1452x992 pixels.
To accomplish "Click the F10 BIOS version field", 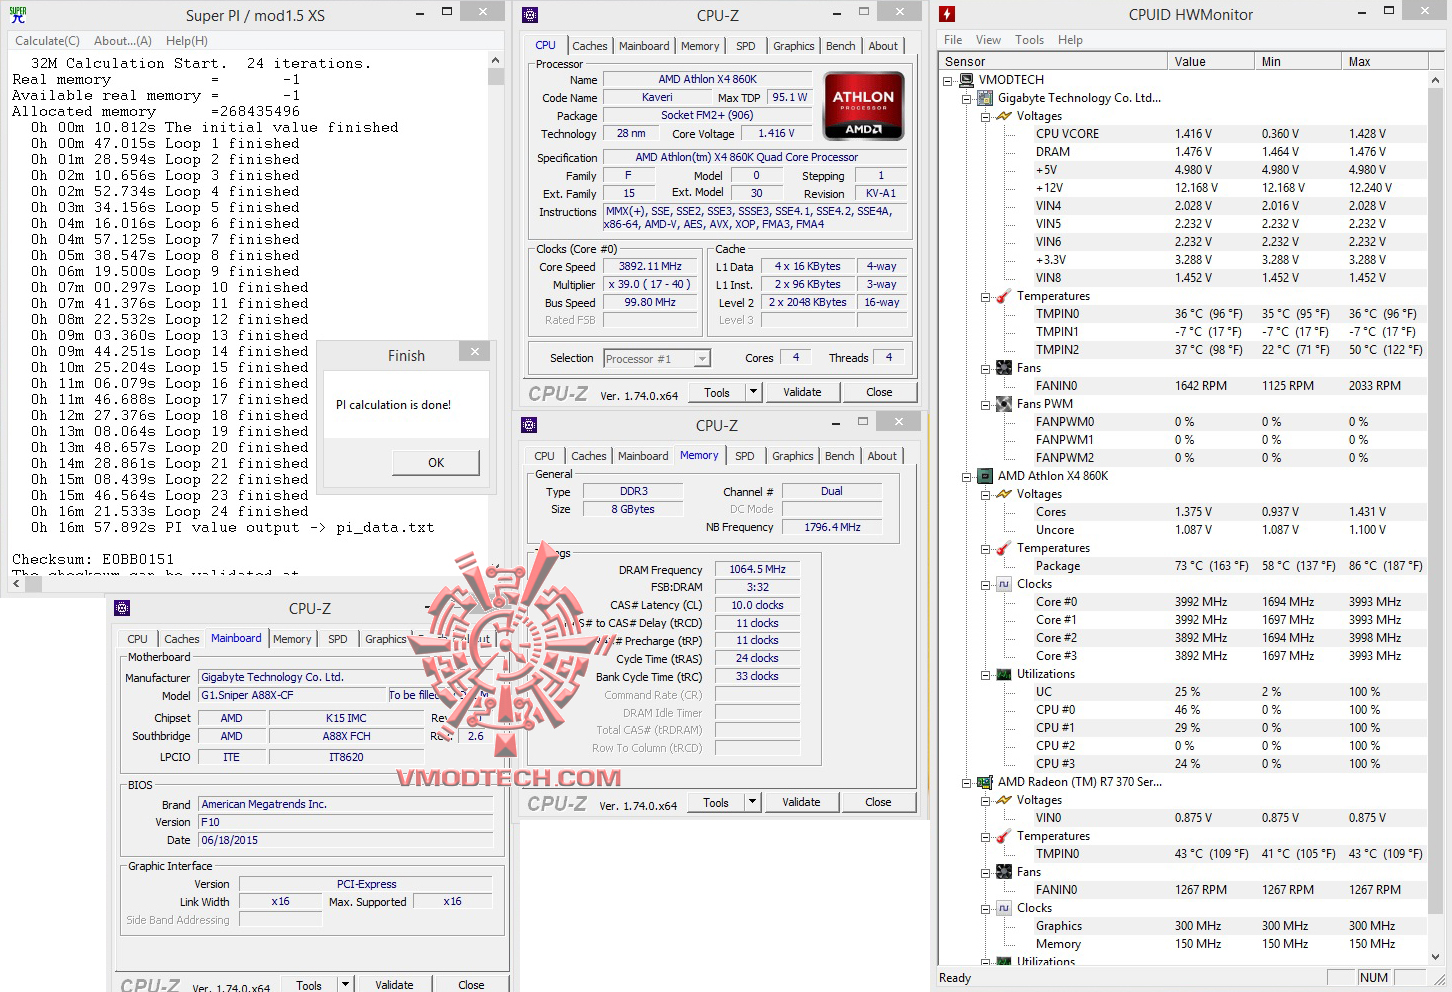I will (346, 822).
